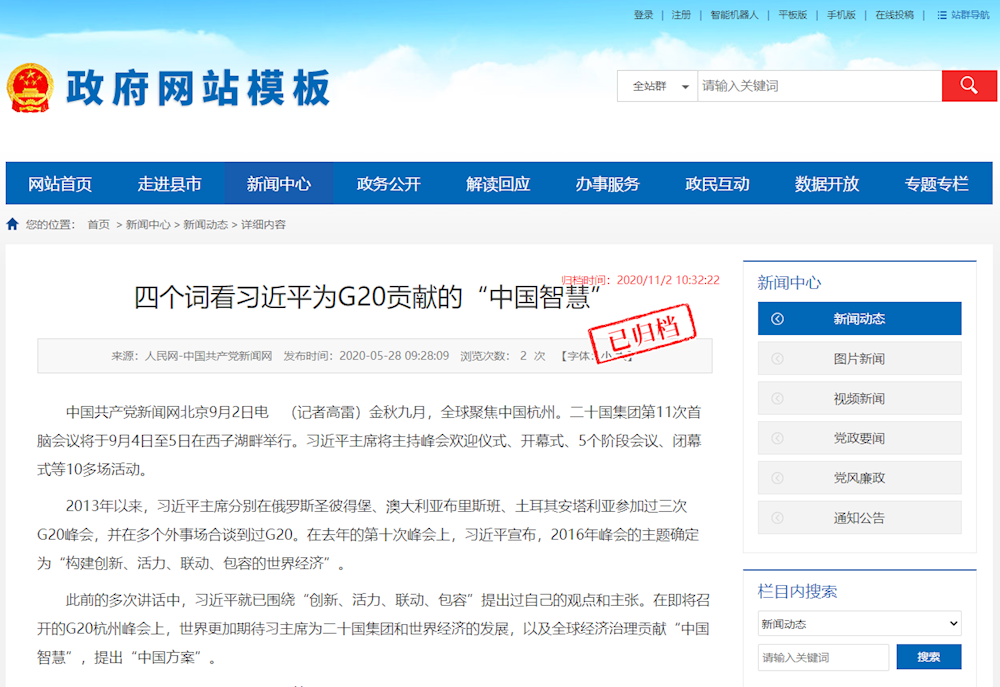This screenshot has width=1000, height=687.
Task: Open 新闻中心 in the main navigation
Action: [278, 184]
